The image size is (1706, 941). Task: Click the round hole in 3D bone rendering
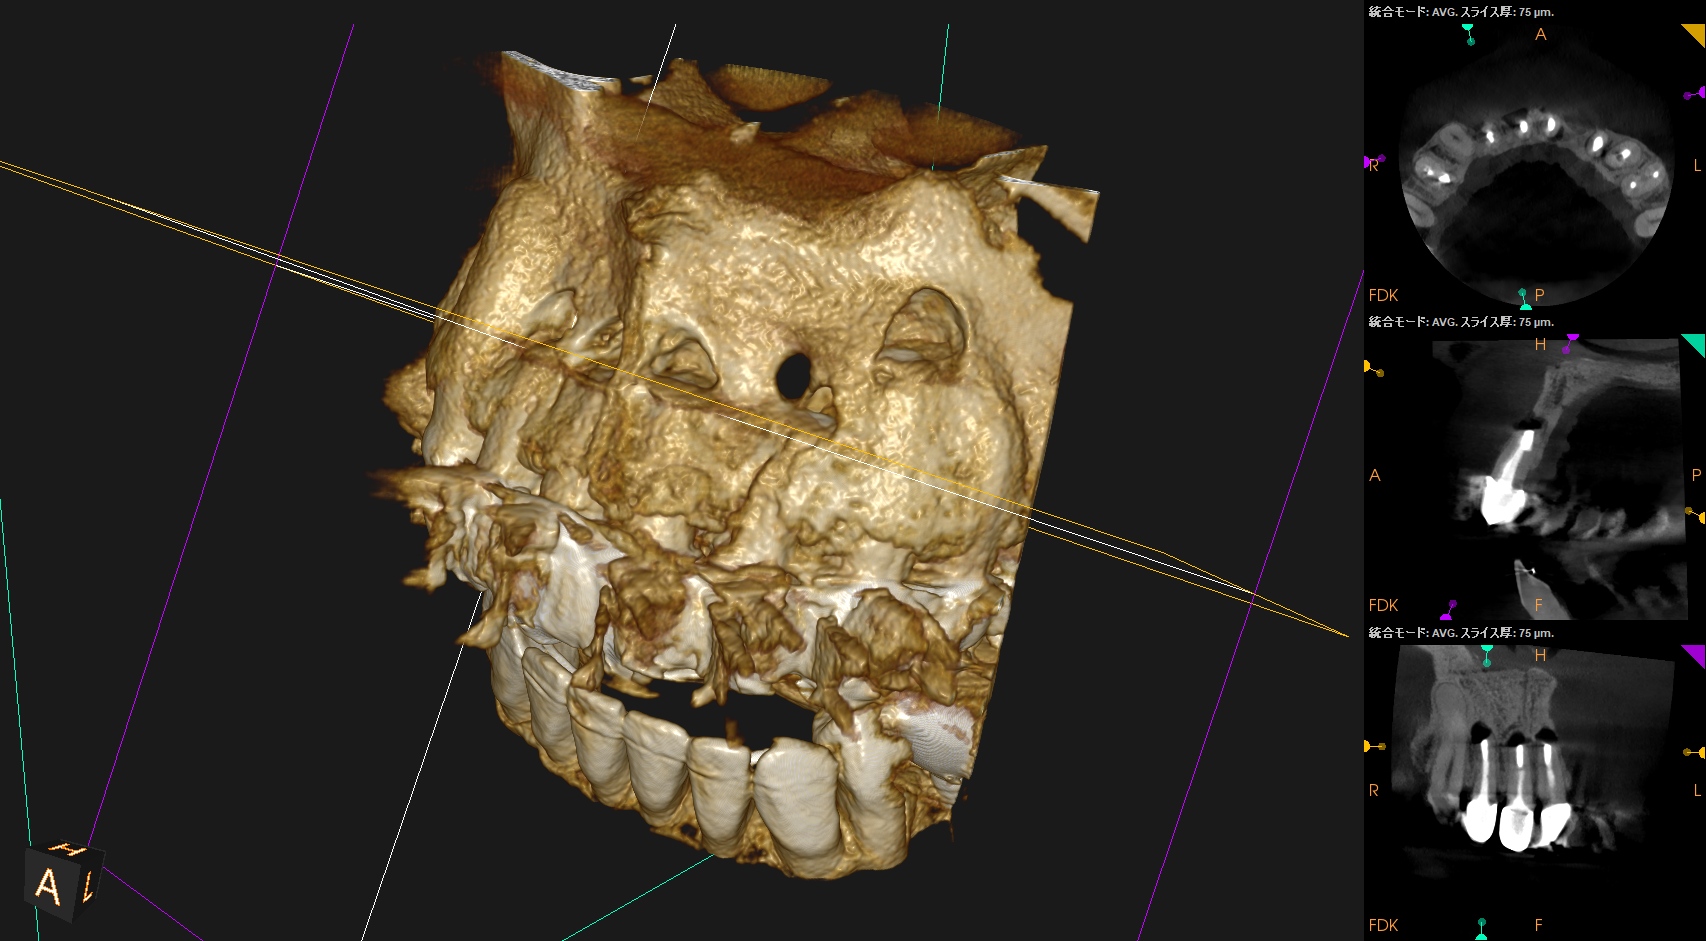tap(792, 374)
